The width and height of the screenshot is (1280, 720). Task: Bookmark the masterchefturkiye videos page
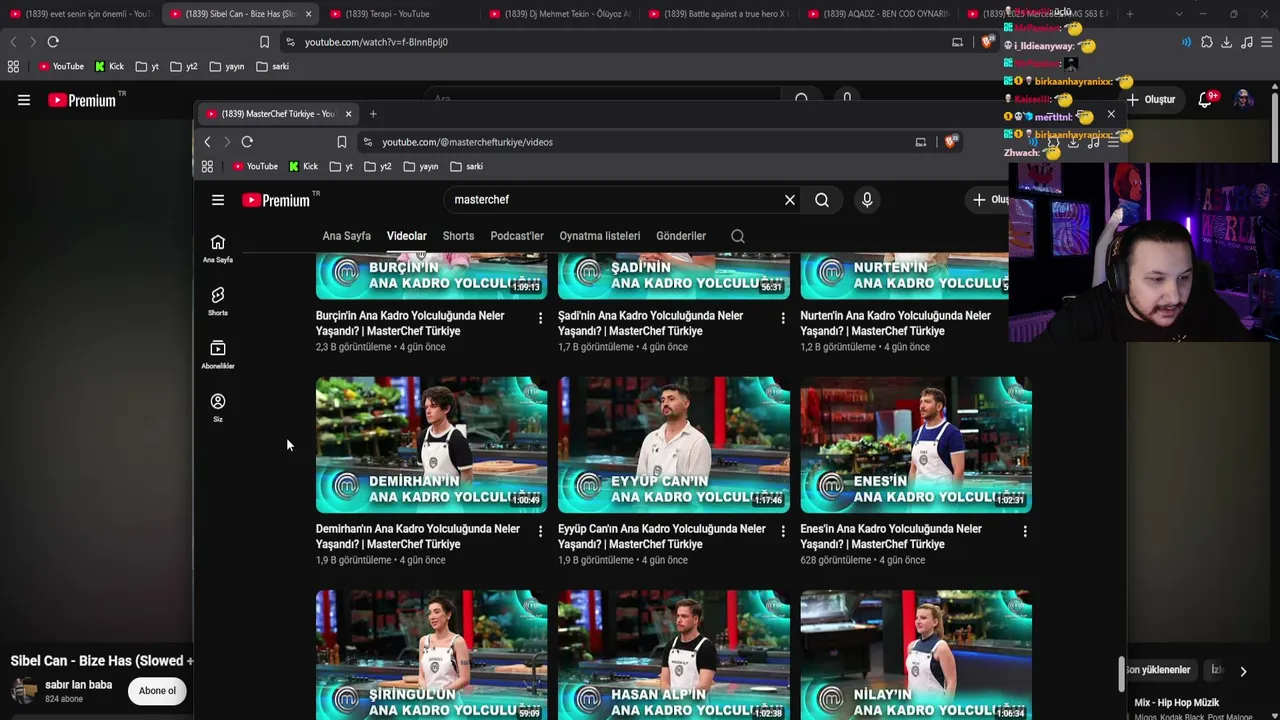[x=342, y=142]
